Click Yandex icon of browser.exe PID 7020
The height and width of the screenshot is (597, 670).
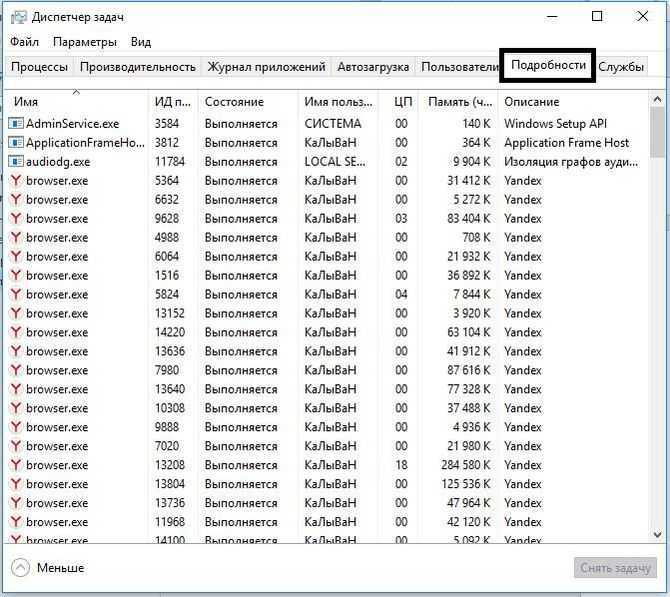click(16, 446)
